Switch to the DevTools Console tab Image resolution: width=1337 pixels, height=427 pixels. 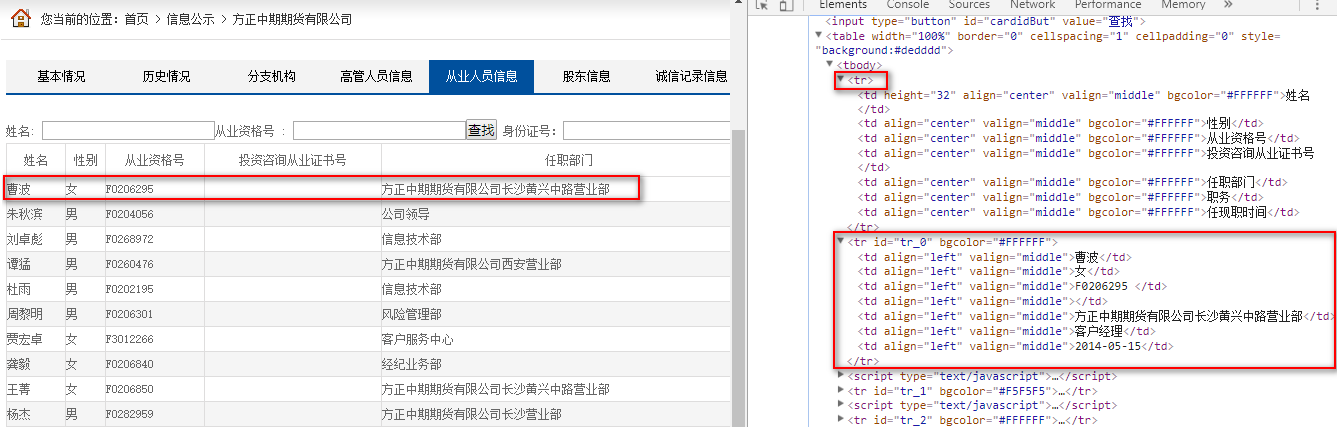908,5
